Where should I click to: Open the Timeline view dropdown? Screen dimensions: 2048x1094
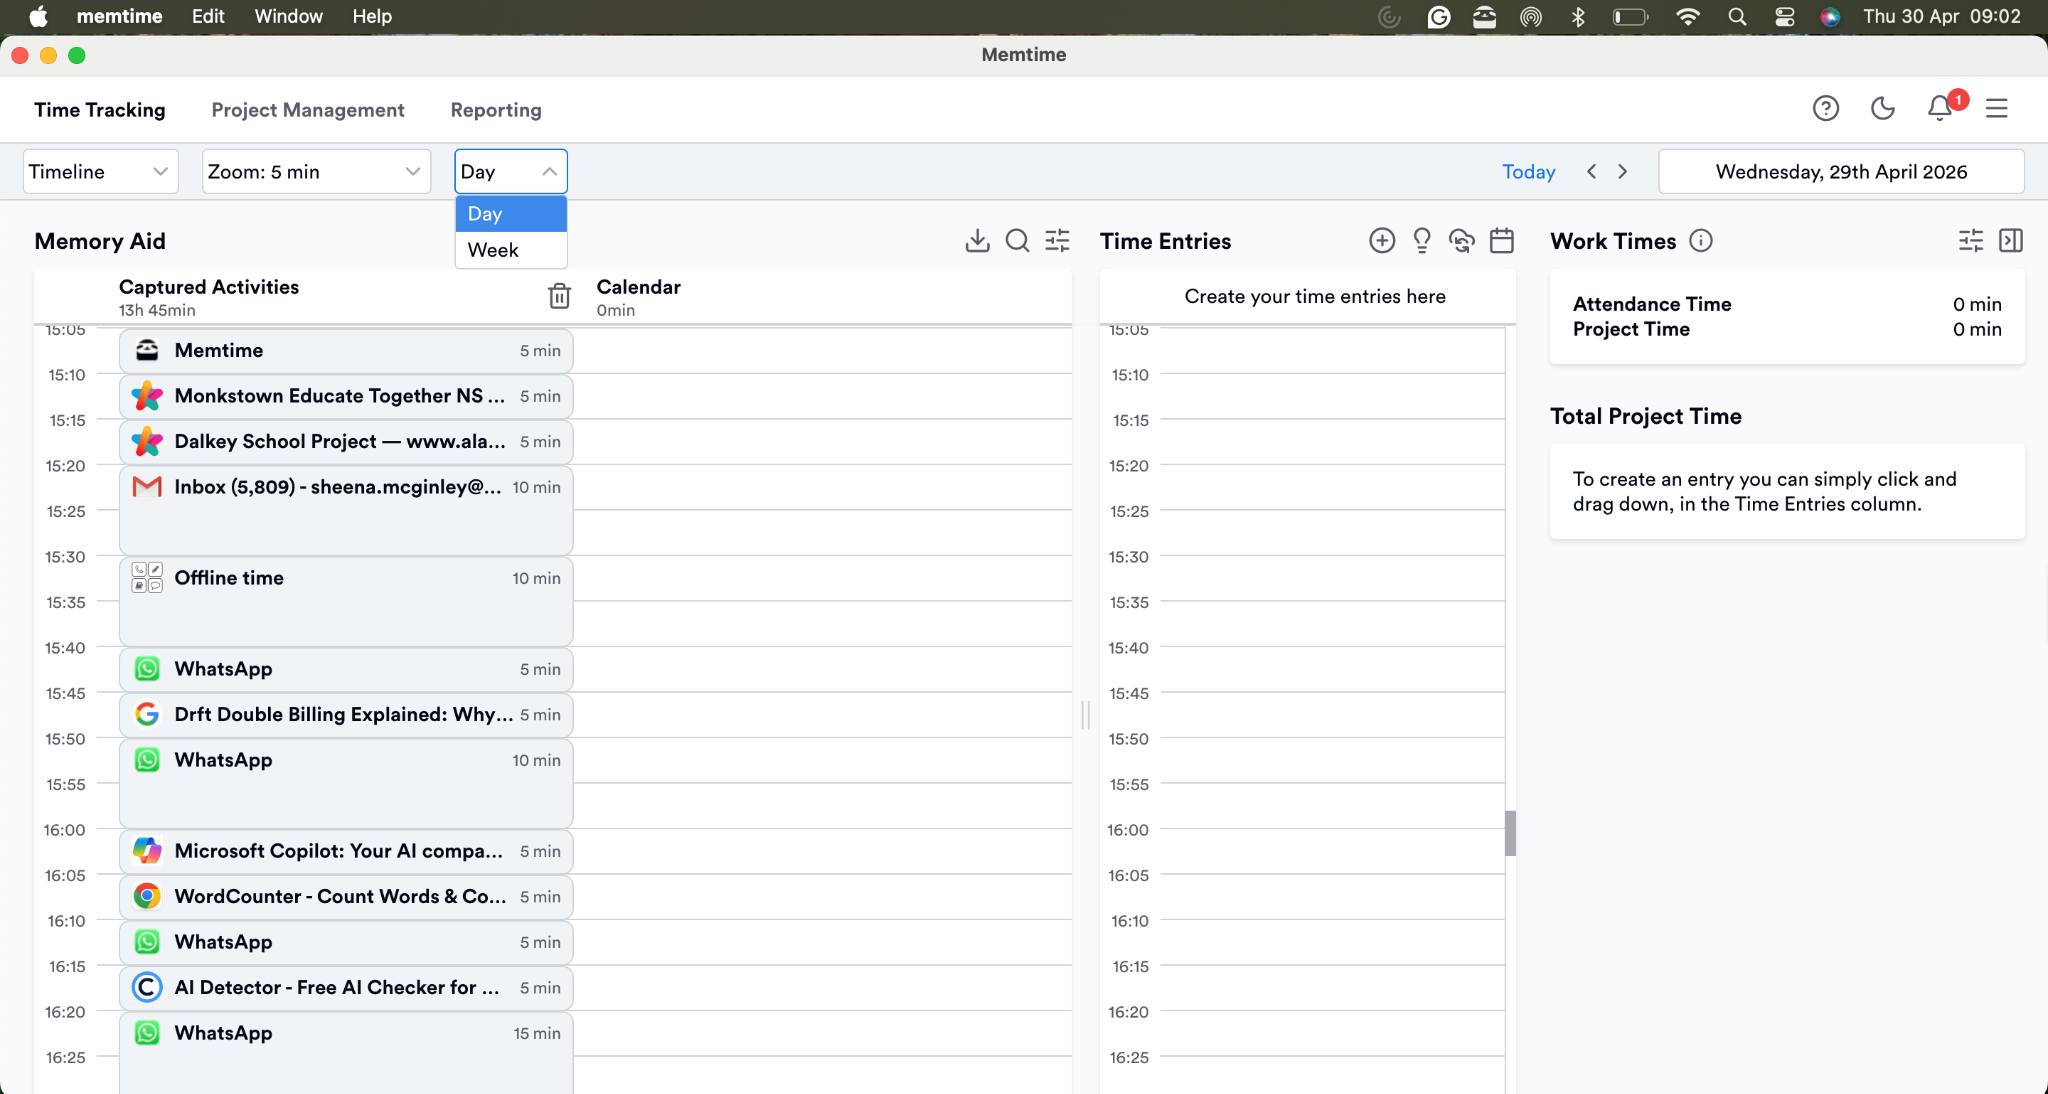tap(100, 171)
